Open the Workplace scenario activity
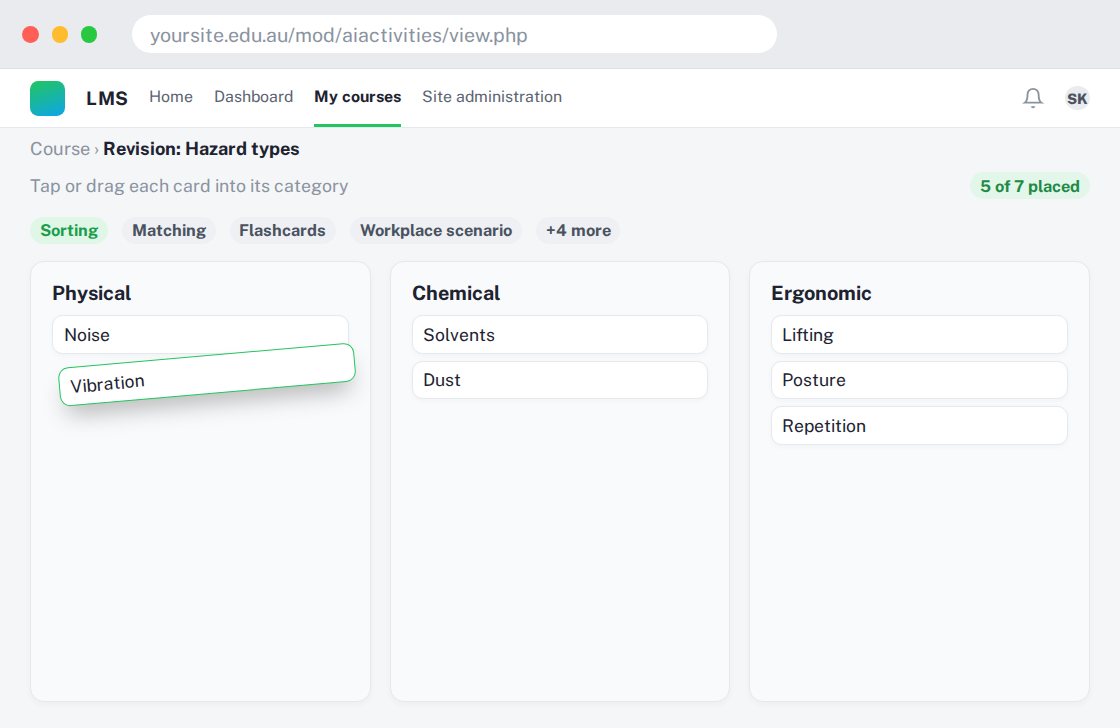1120x728 pixels. (436, 230)
